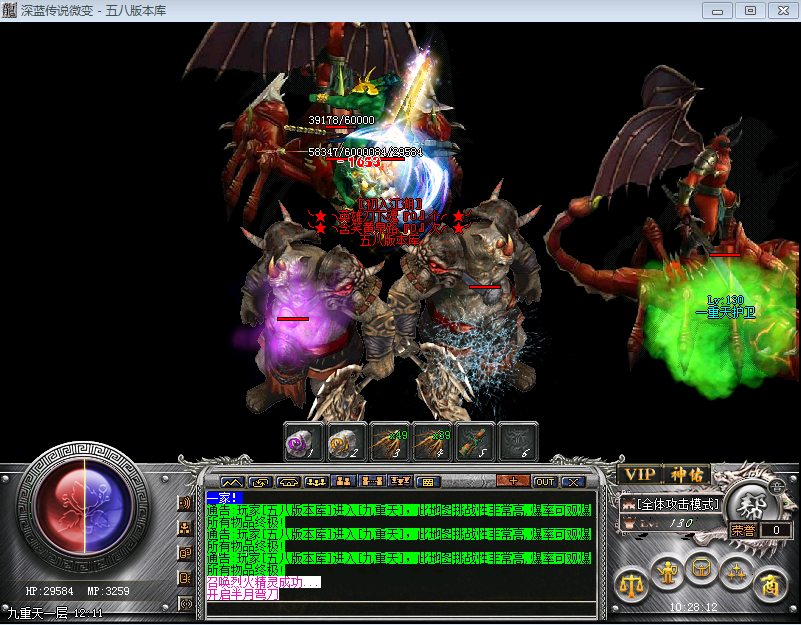Click the 10:28:12 clock display

click(x=693, y=607)
